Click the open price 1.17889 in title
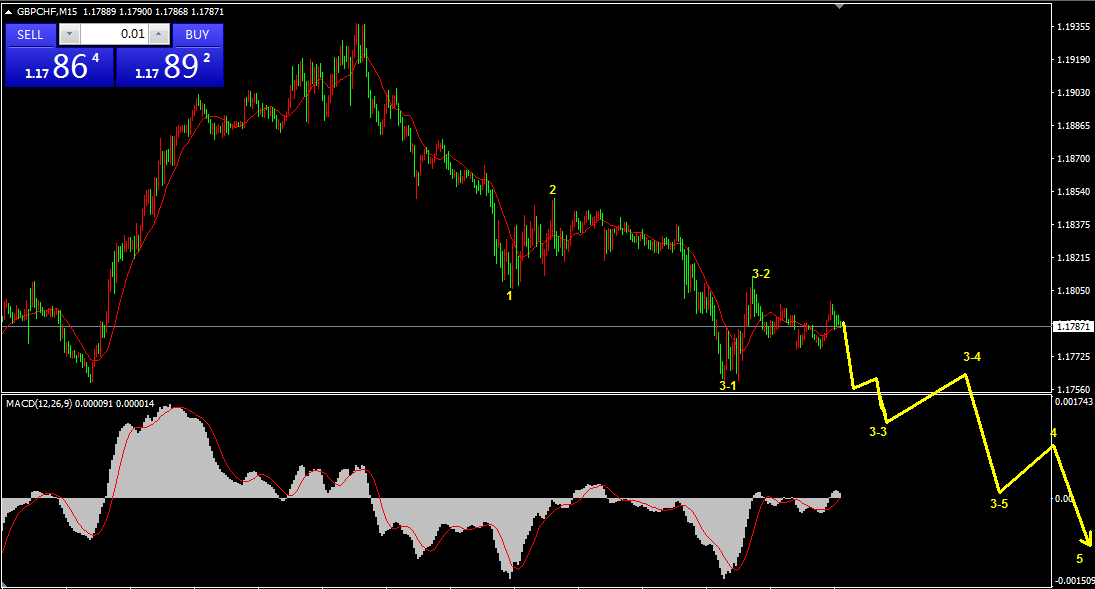Screen dimensions: 1095x589 coord(99,12)
